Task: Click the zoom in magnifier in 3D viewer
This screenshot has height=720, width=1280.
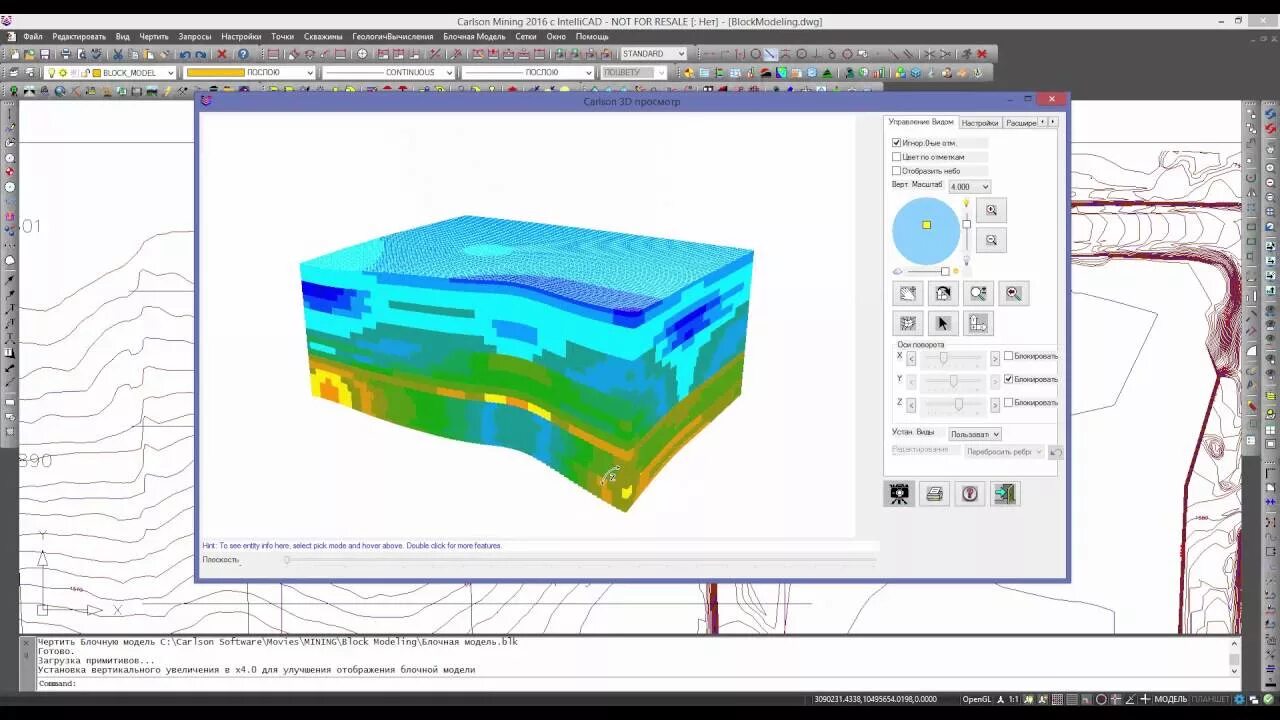Action: pyautogui.click(x=991, y=210)
